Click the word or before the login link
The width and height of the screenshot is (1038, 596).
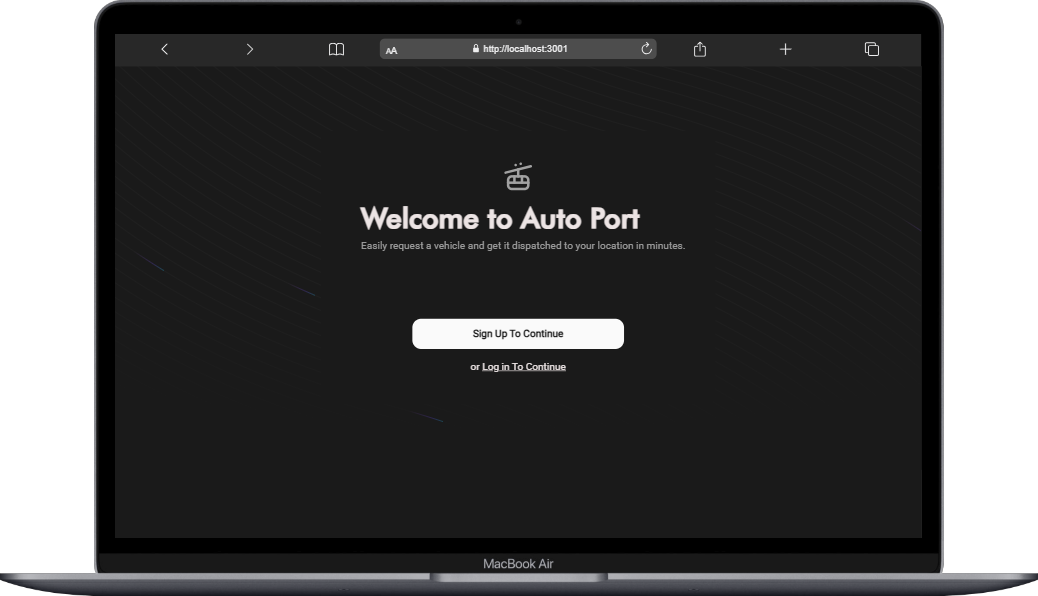click(475, 366)
